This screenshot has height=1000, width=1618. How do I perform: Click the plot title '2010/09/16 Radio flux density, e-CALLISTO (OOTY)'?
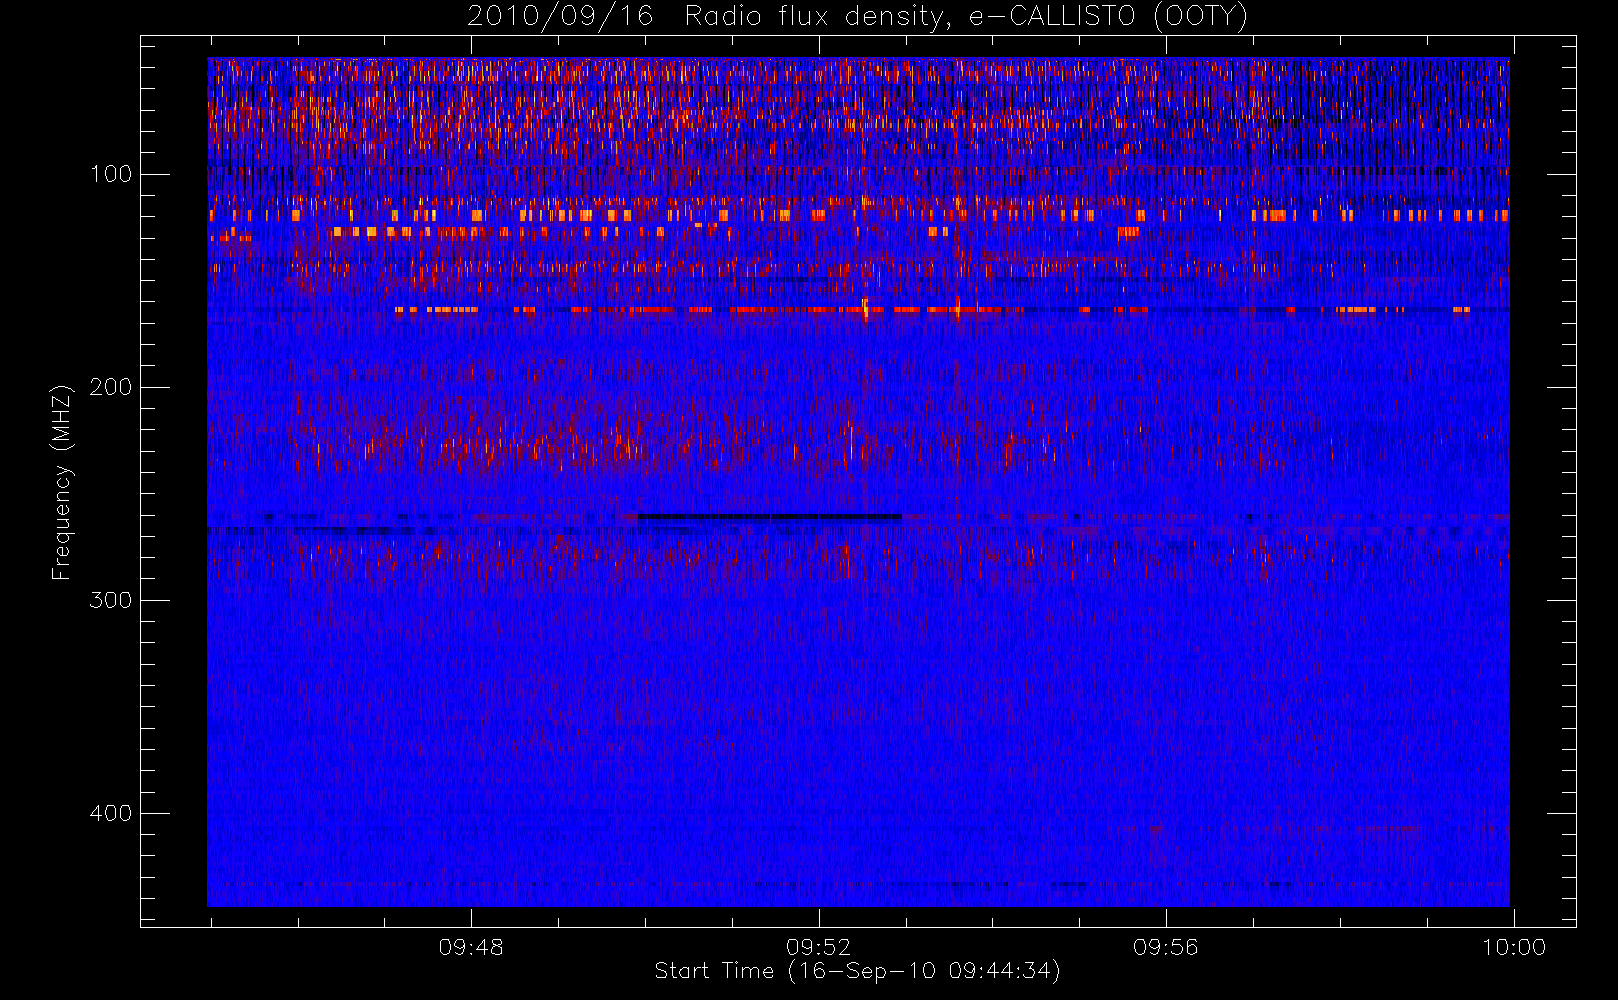click(858, 16)
